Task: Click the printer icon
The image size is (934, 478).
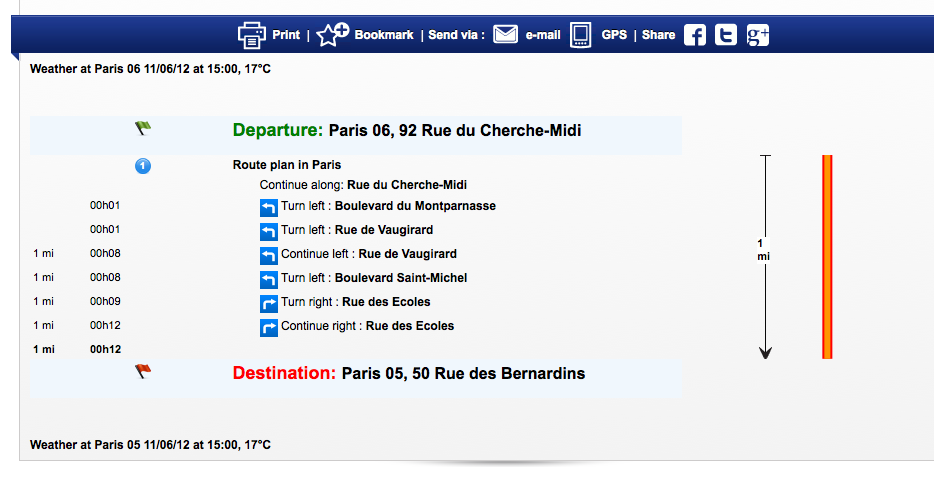Action: pos(250,35)
